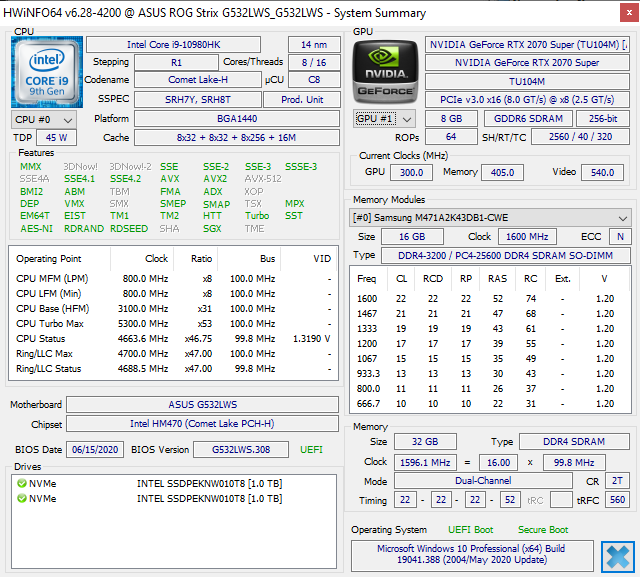Click the Comet Lake-H codename field
The height and width of the screenshot is (577, 640).
point(198,80)
